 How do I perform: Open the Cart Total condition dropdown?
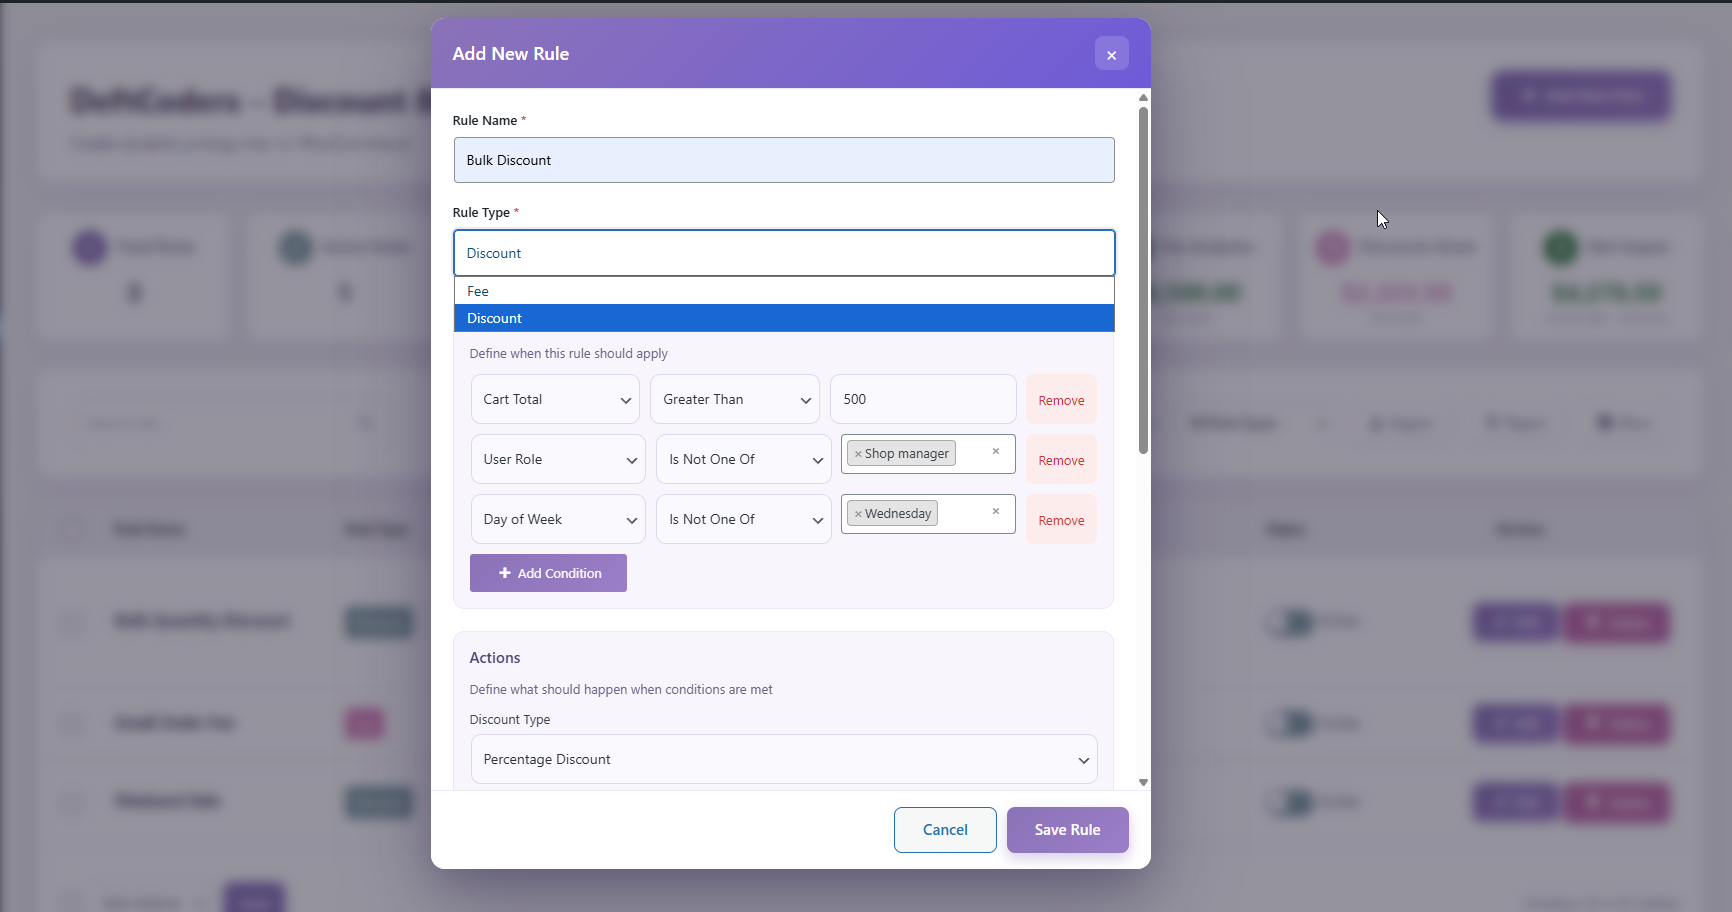[554, 399]
